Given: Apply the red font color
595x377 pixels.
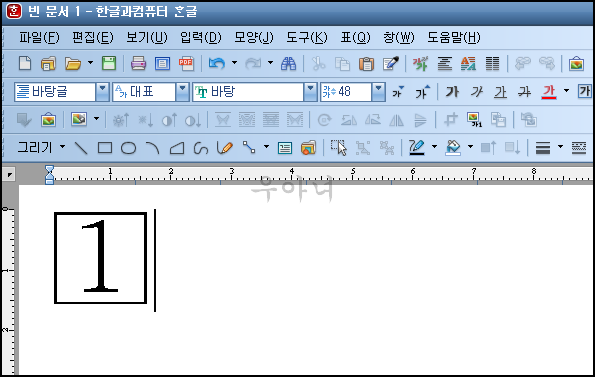Looking at the screenshot, I should coord(549,92).
